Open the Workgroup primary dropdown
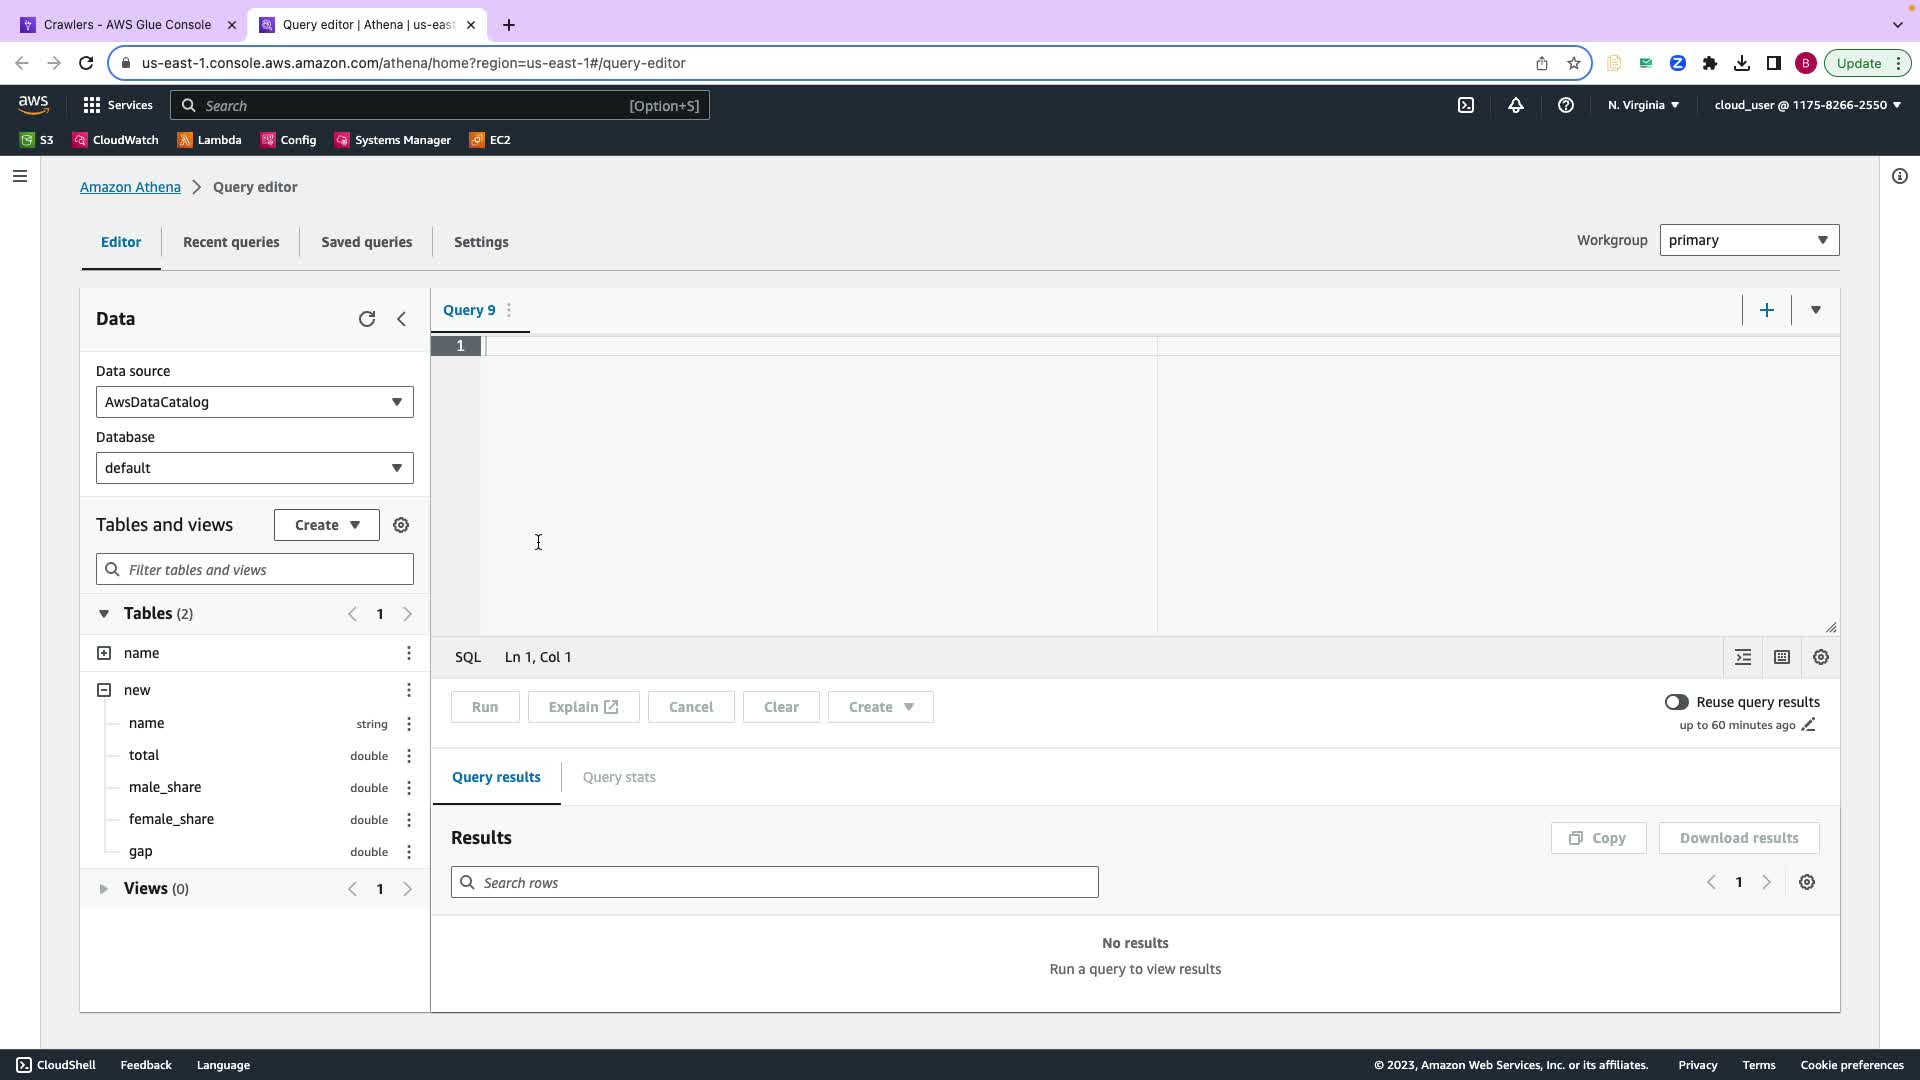1920x1080 pixels. pos(1748,240)
